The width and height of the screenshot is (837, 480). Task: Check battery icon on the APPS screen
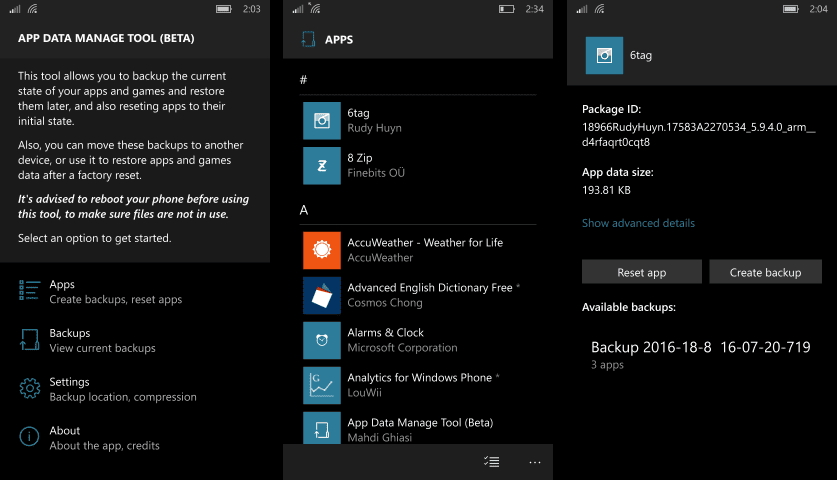(507, 9)
